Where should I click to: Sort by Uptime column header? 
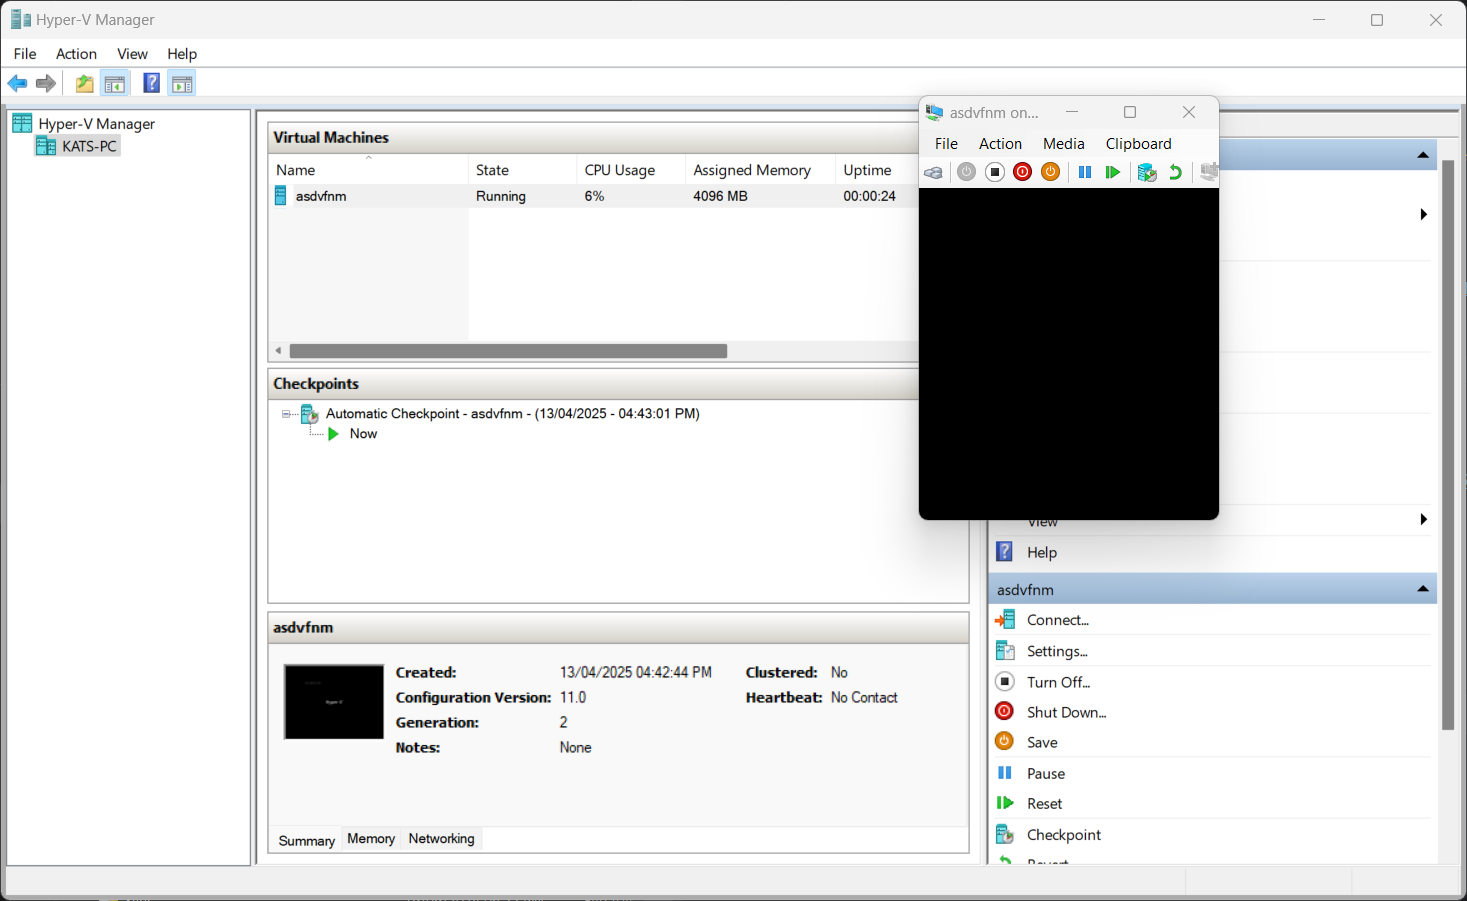pos(877,170)
